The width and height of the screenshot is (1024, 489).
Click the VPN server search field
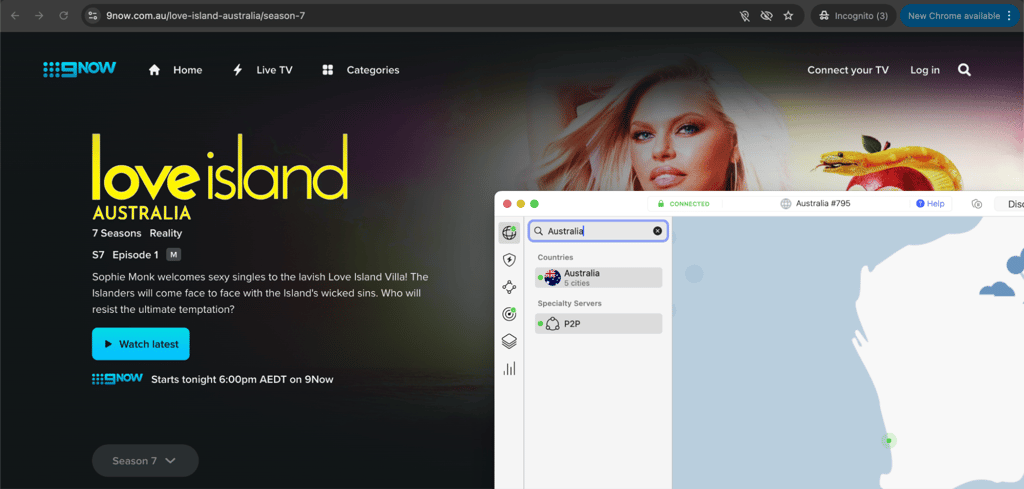(598, 231)
